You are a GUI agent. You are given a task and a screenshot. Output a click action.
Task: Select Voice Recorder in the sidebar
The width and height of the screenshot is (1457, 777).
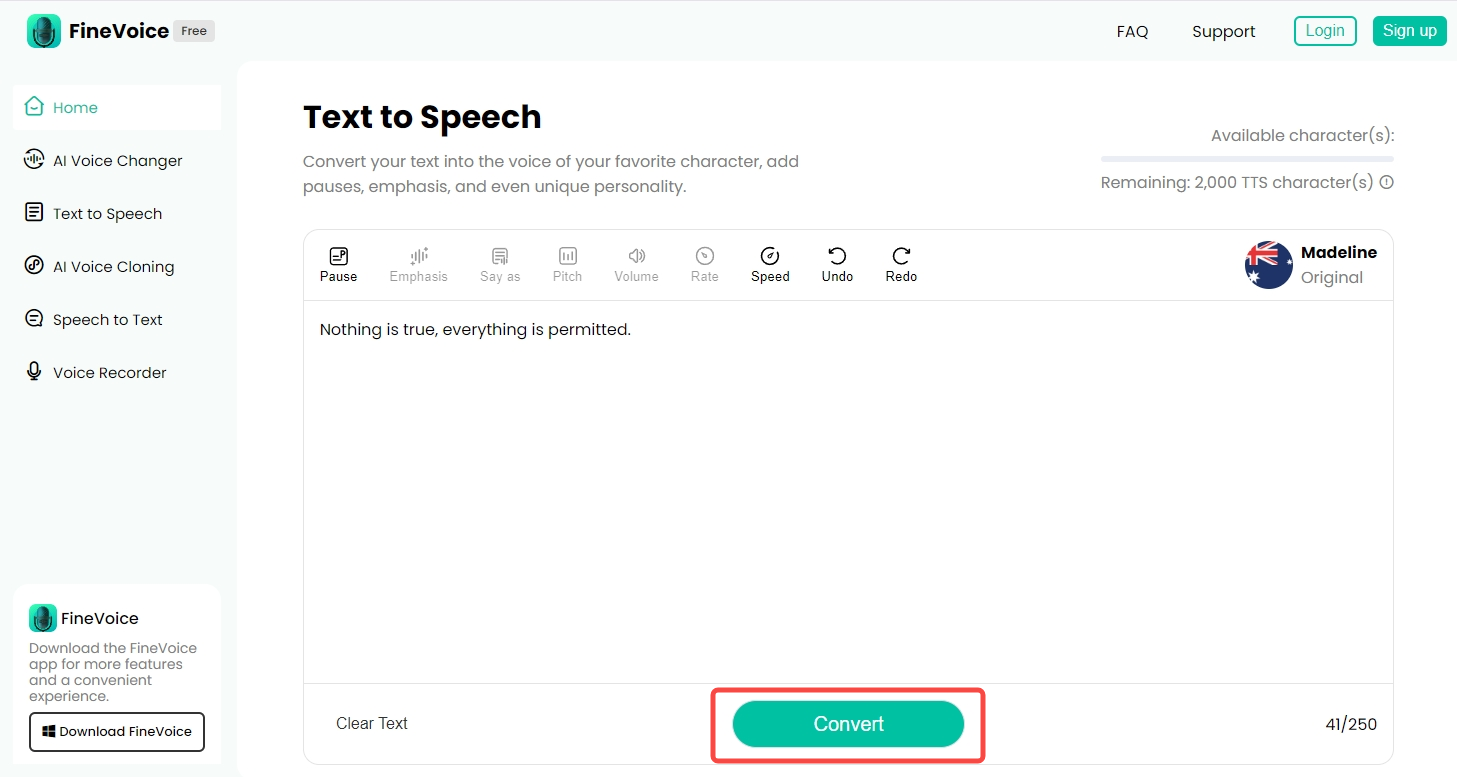tap(109, 372)
